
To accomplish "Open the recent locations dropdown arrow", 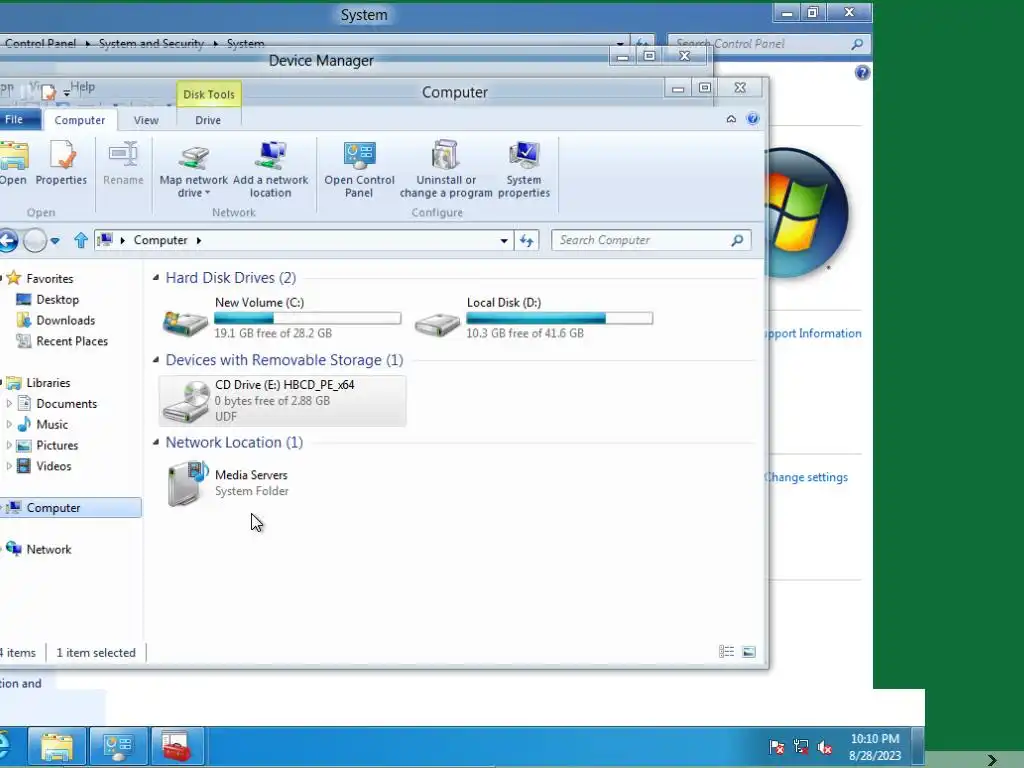I will coord(55,241).
